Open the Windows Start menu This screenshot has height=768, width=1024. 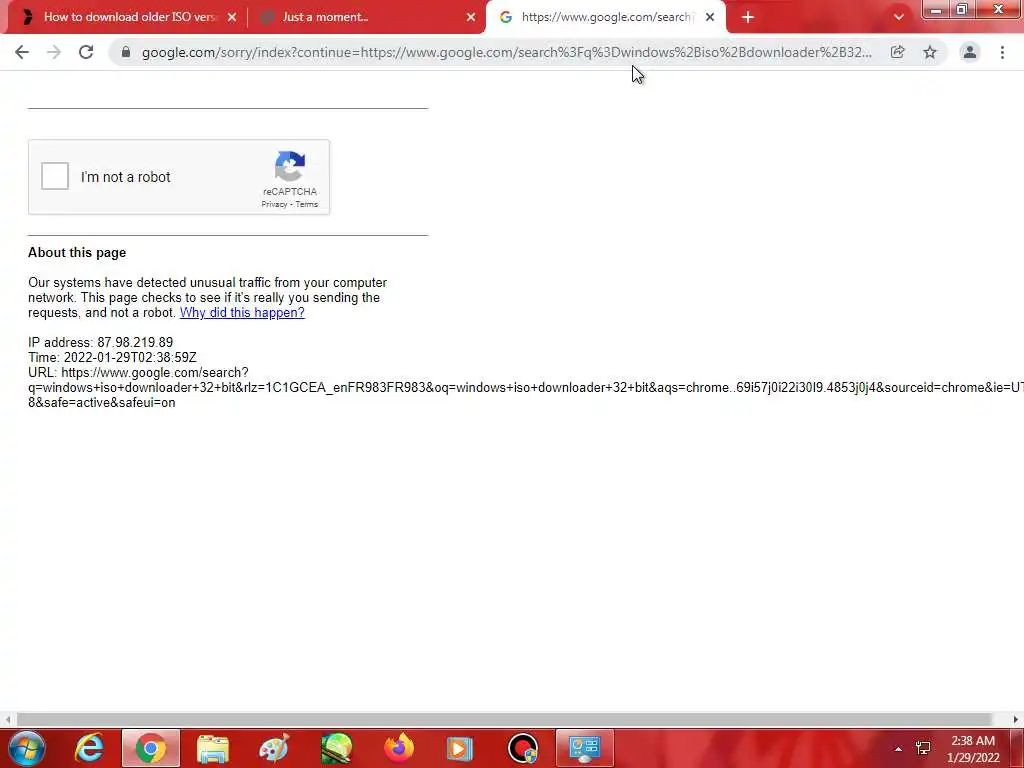point(27,748)
